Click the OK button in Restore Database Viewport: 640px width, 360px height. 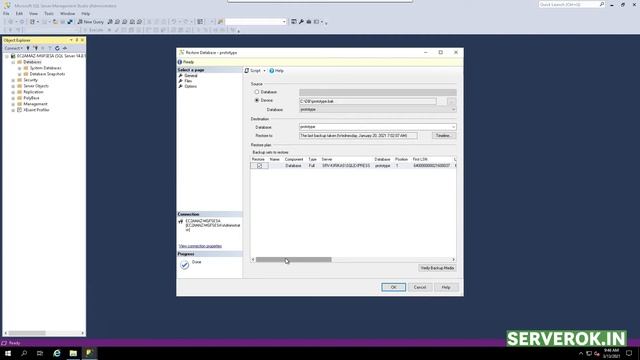[x=393, y=287]
